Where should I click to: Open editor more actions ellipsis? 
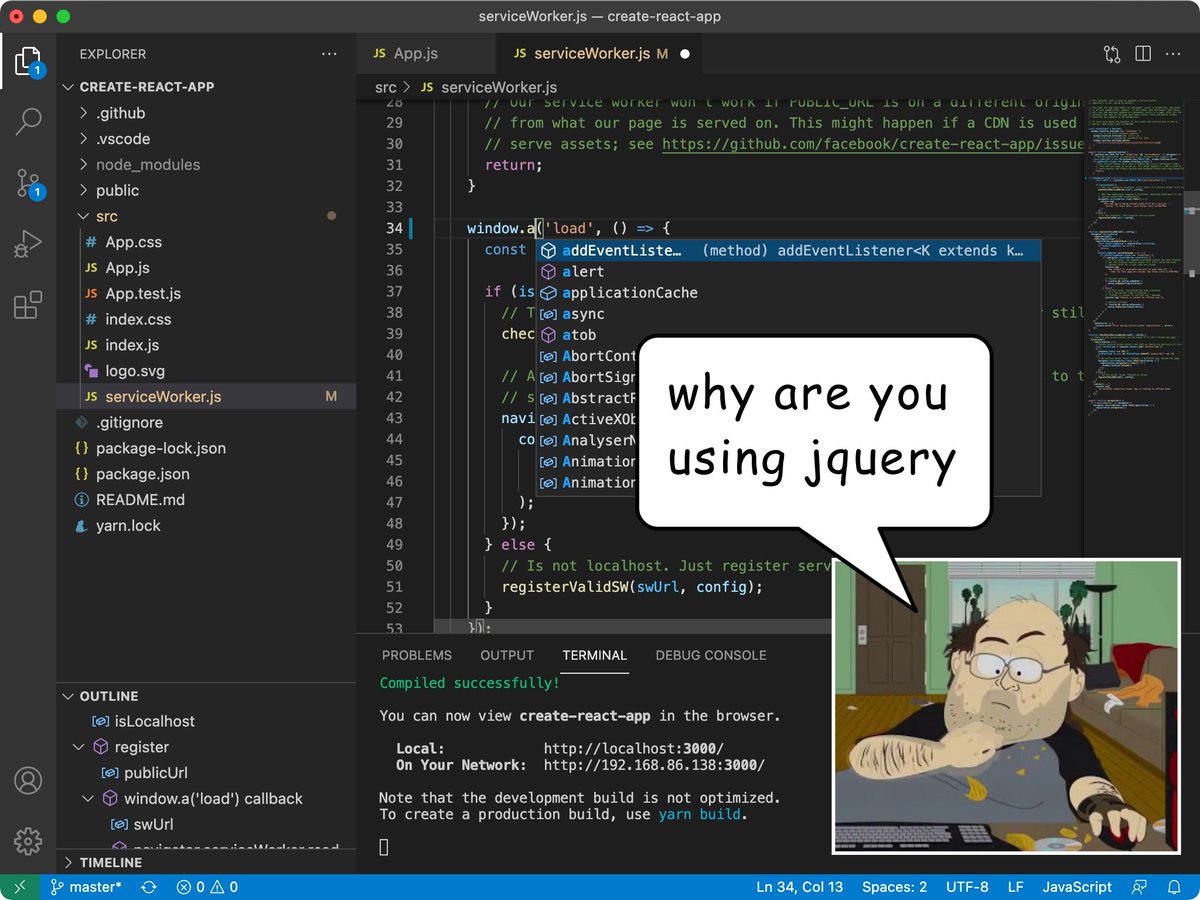point(1174,54)
